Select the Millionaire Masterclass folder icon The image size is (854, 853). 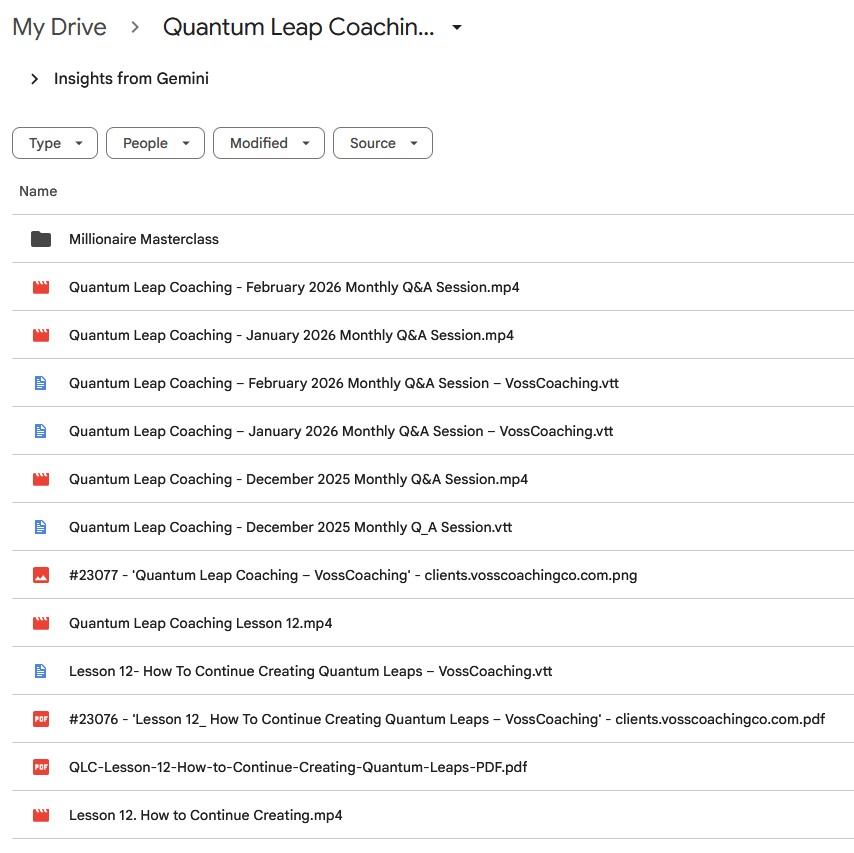click(x=40, y=239)
